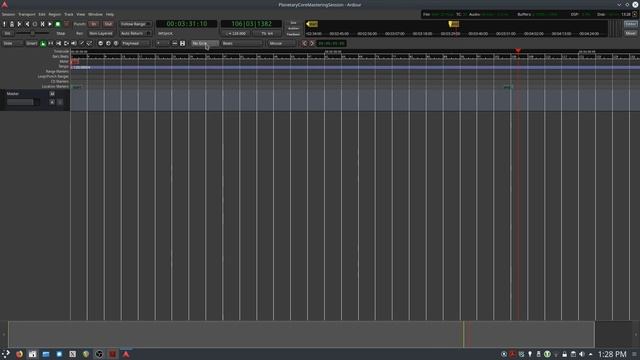
Task: Click the red playhead marker in ruler
Action: click(x=518, y=51)
